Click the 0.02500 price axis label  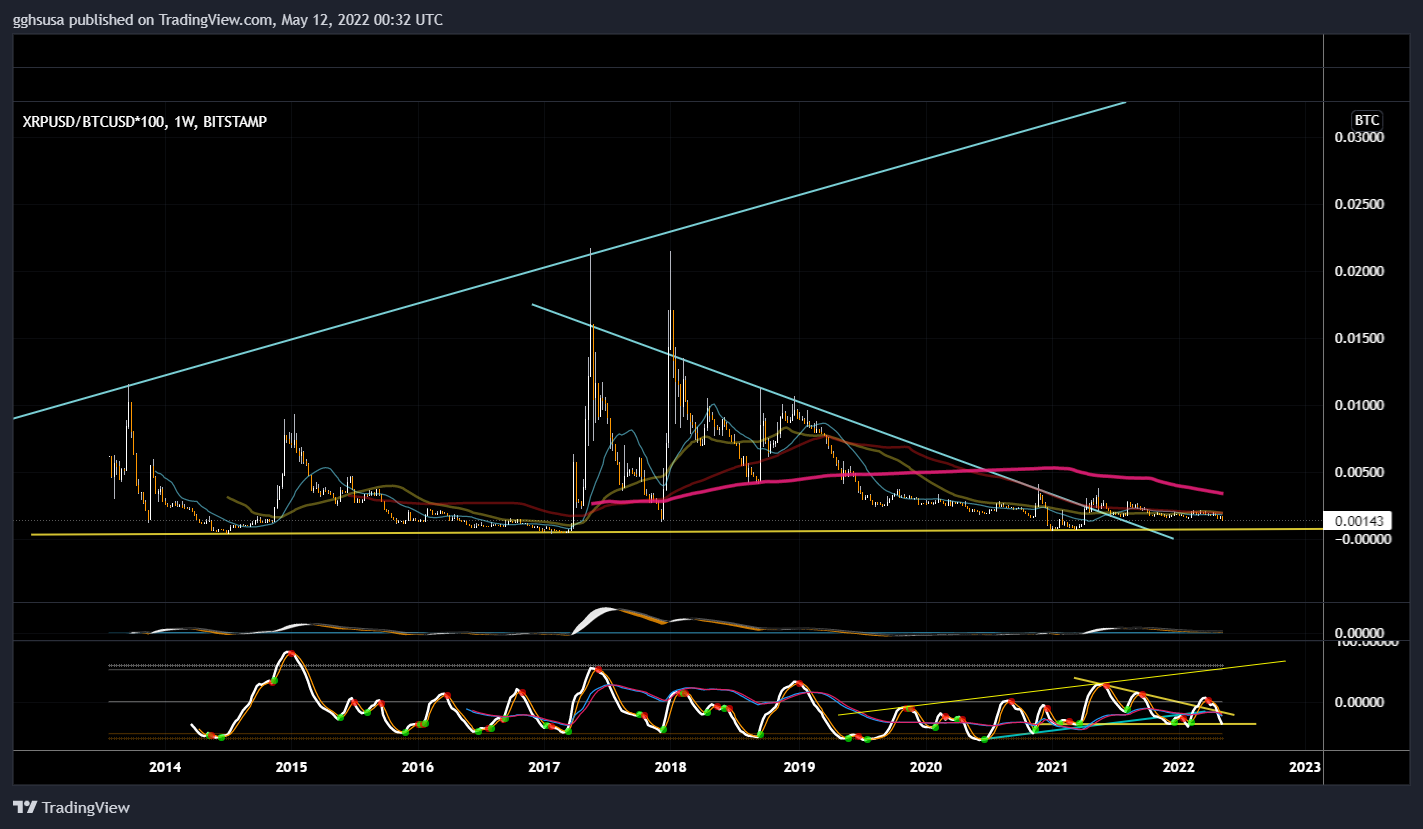pos(1360,204)
